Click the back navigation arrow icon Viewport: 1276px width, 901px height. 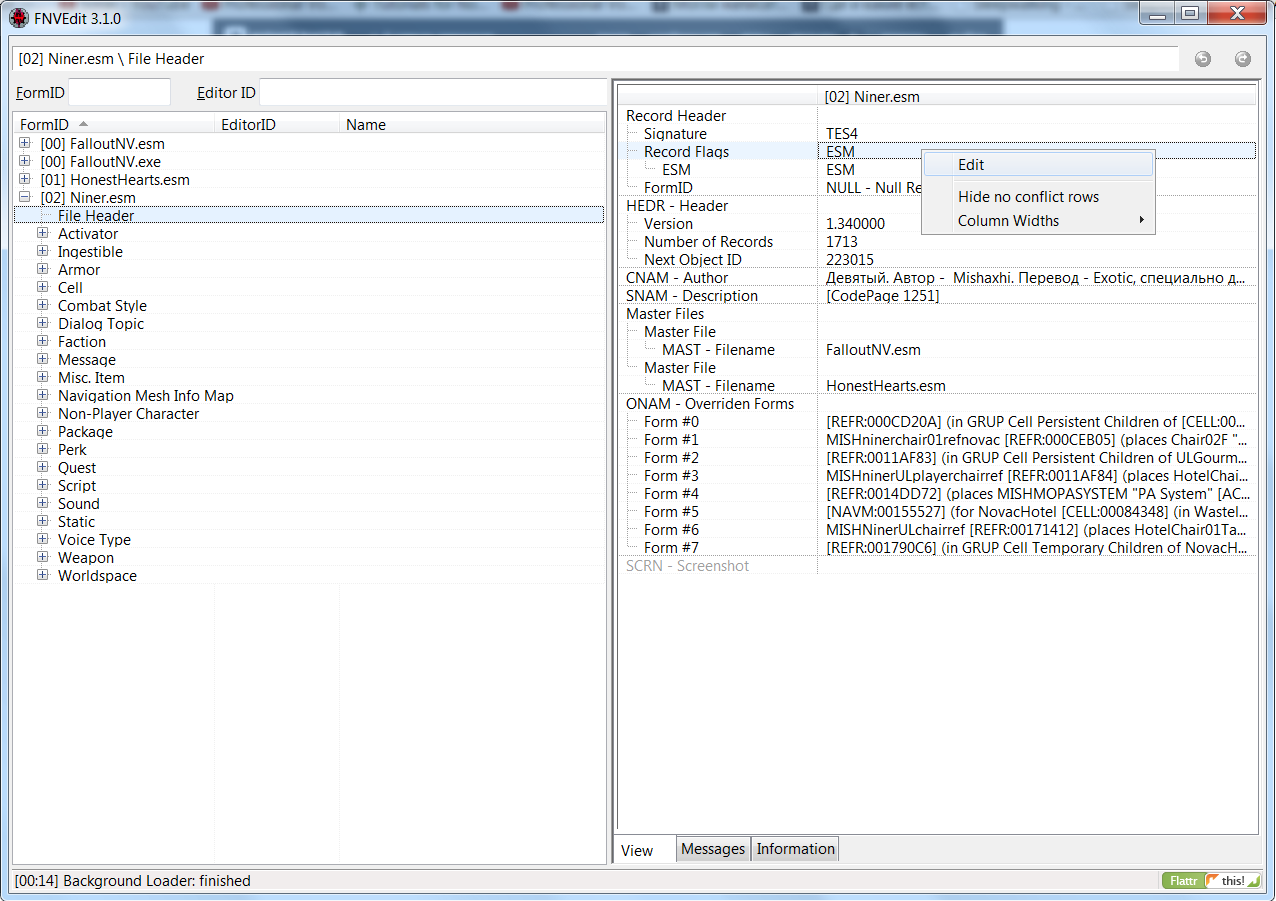(x=1203, y=59)
